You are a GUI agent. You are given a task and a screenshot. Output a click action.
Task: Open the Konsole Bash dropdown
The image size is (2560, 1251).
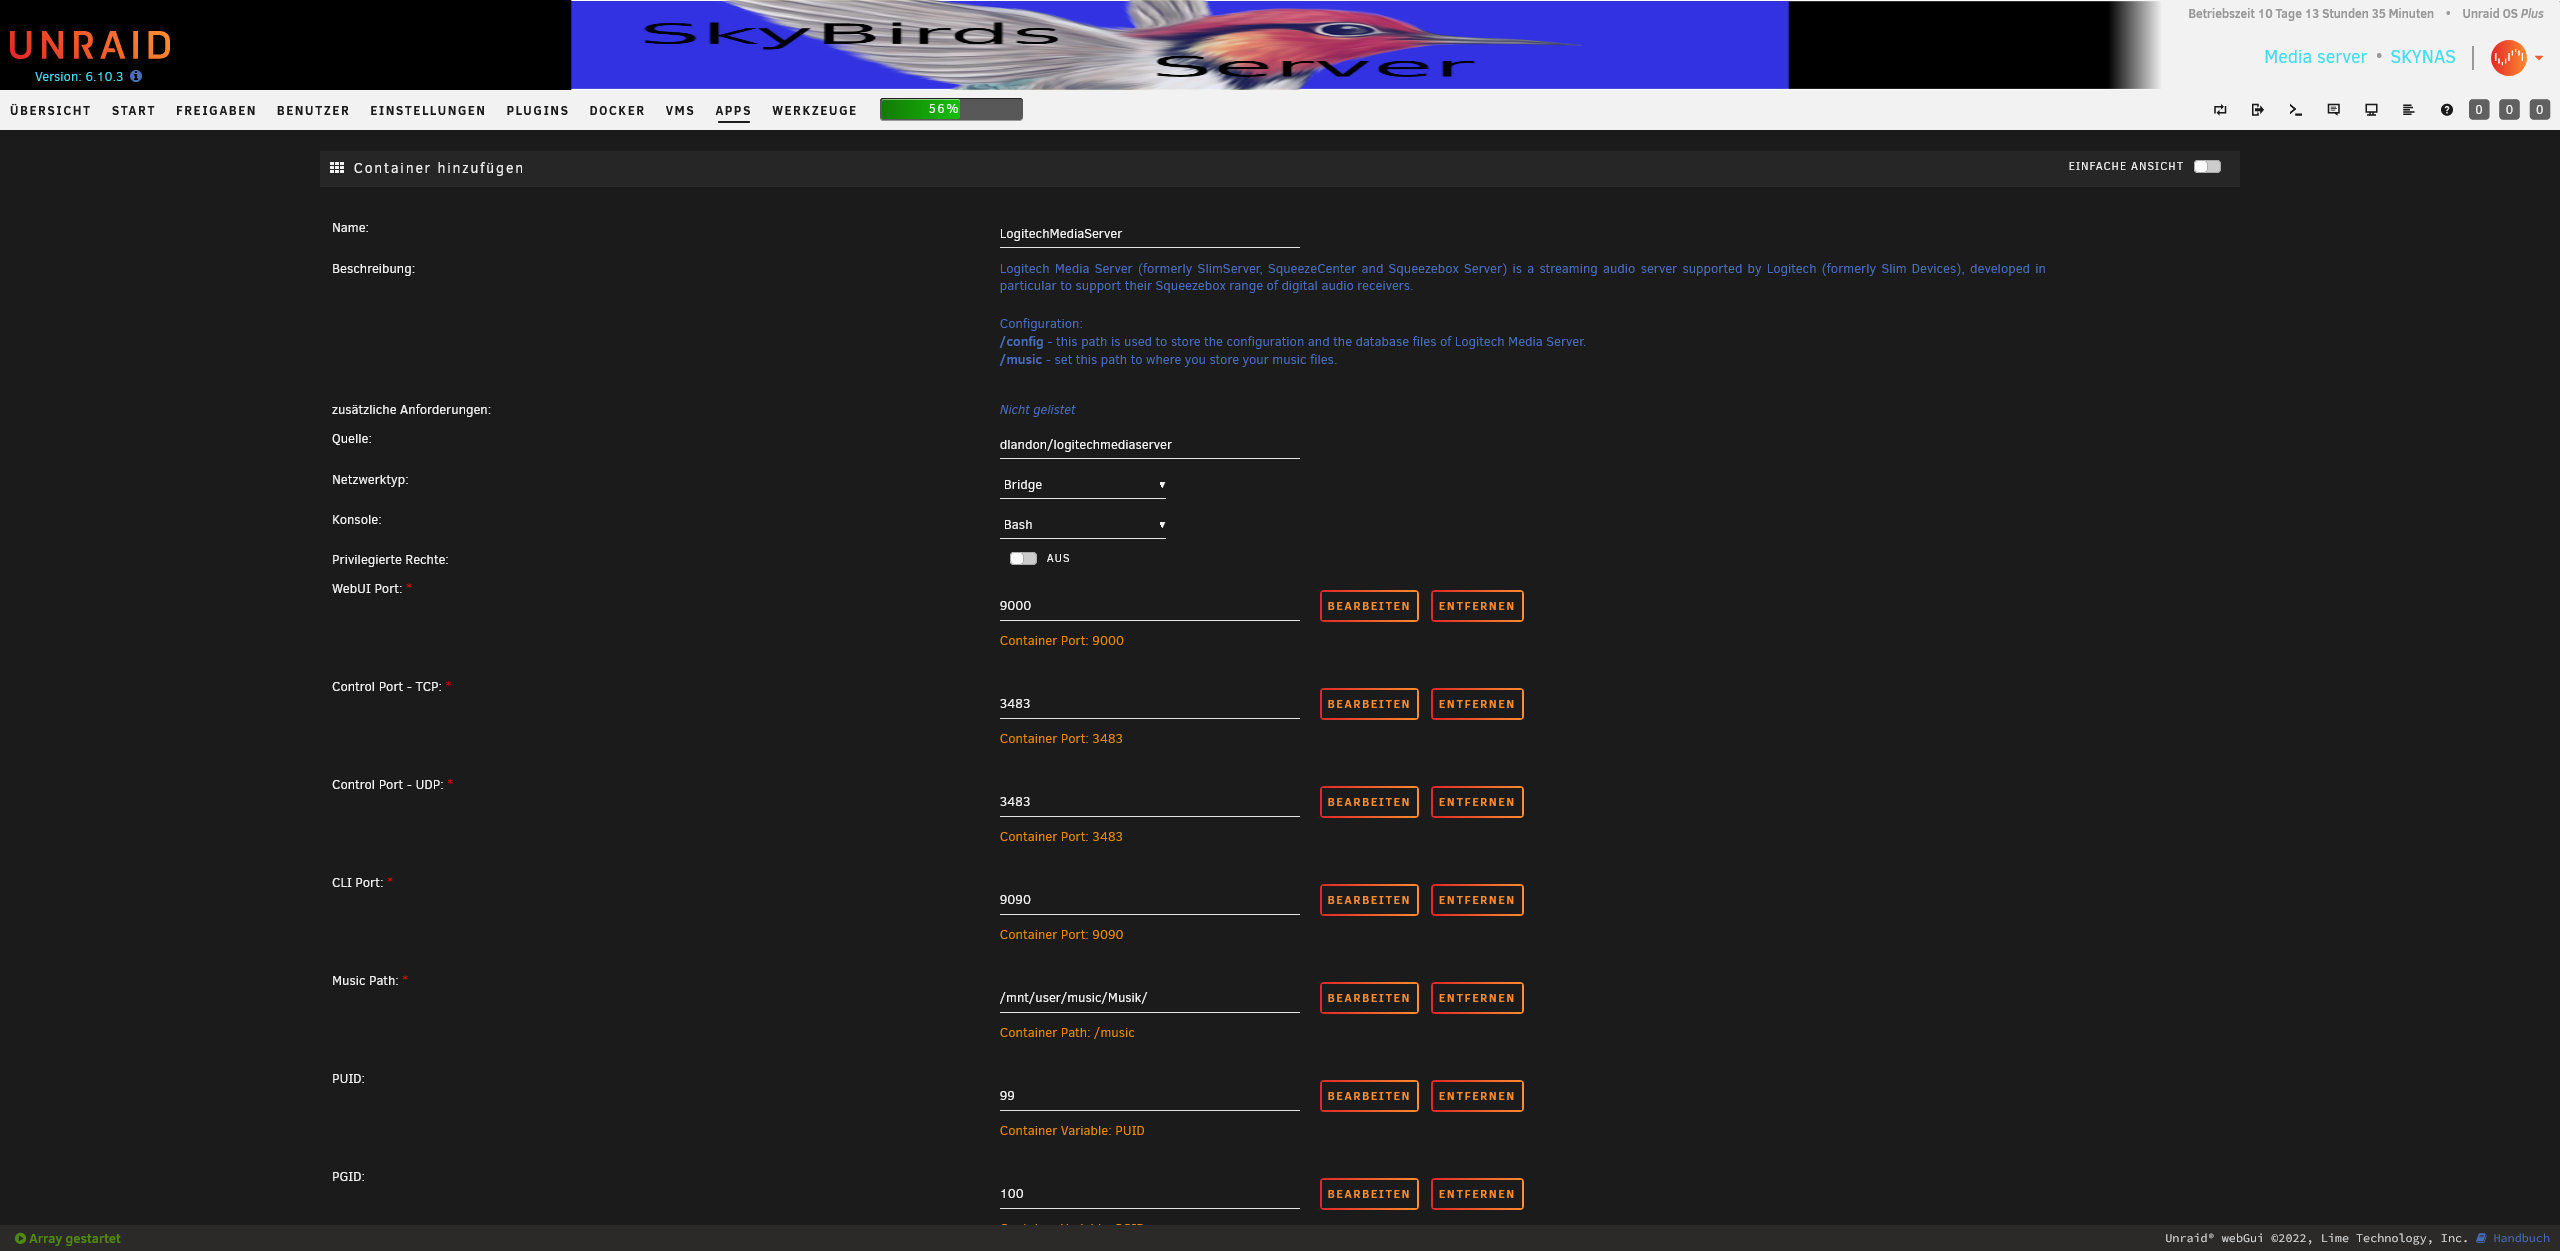click(x=1083, y=525)
